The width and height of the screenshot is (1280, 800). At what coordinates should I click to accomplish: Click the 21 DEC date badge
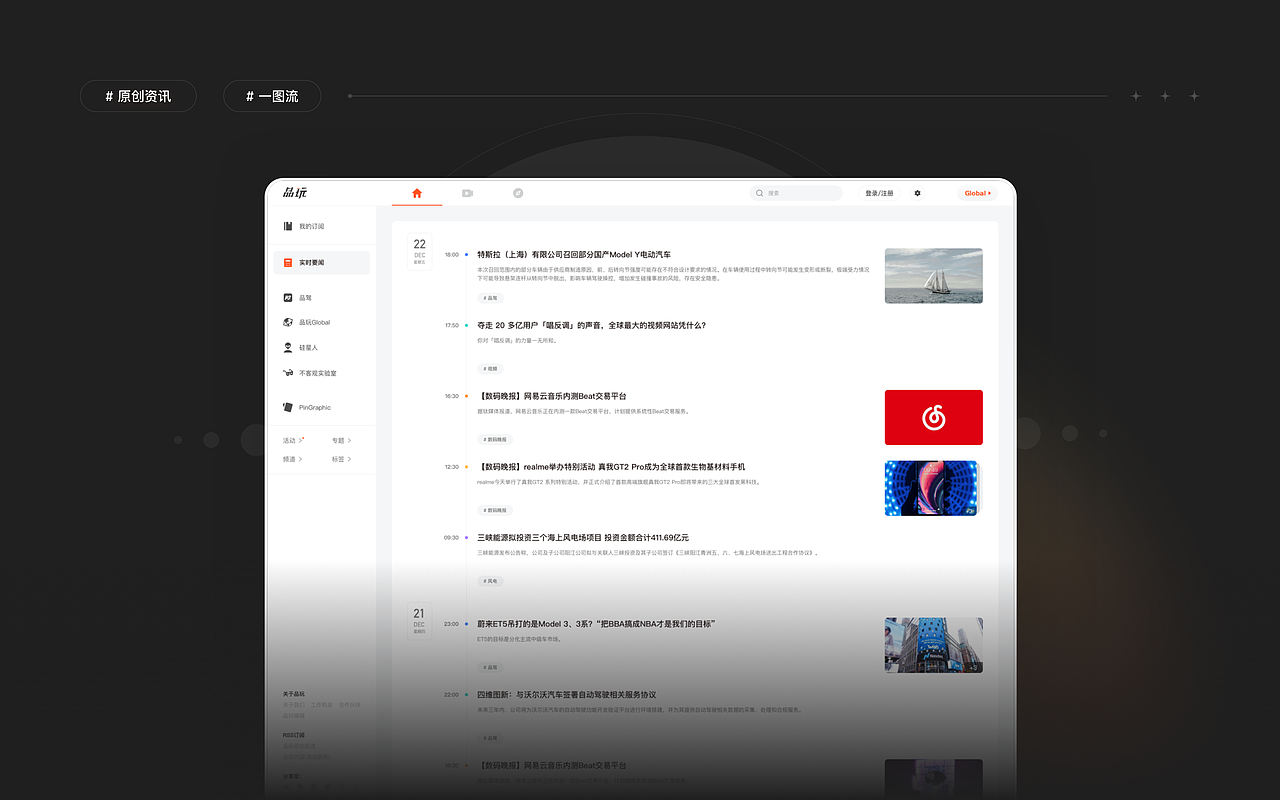419,620
